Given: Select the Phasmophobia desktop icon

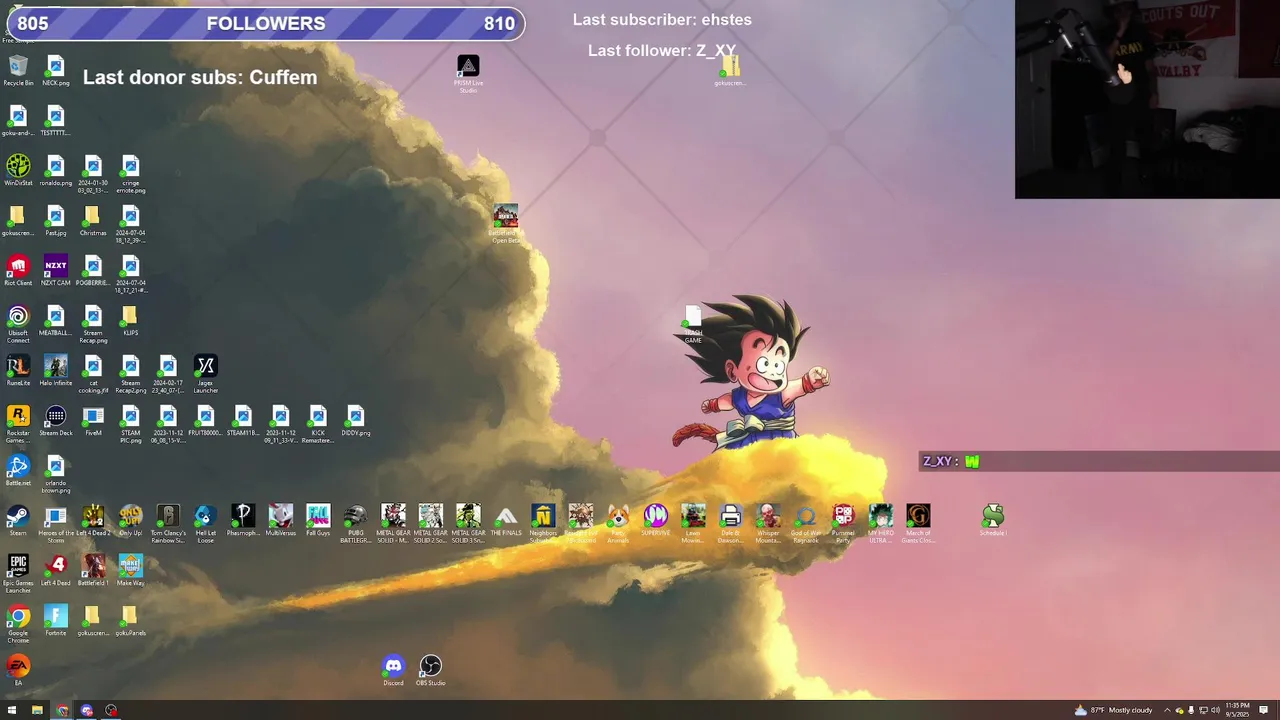Looking at the screenshot, I should [243, 520].
